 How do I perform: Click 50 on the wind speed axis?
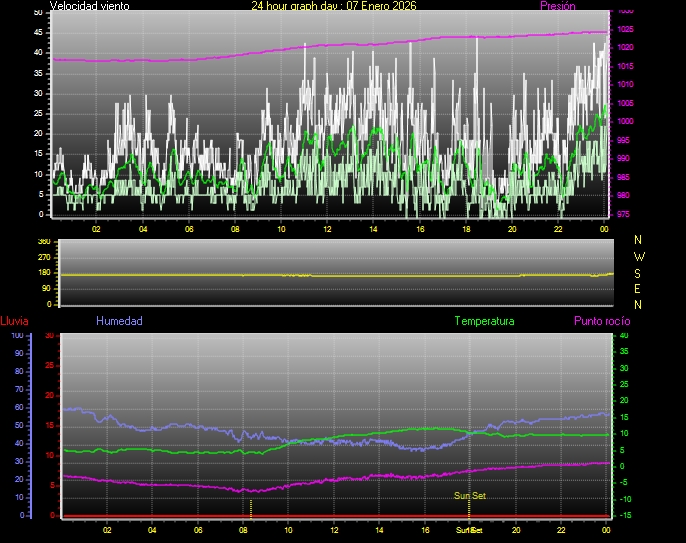tap(38, 12)
